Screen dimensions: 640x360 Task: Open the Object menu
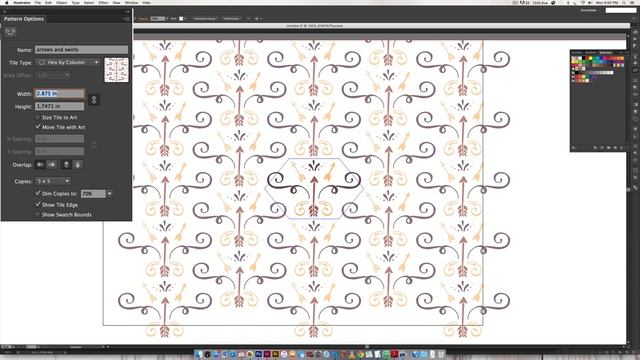(62, 2)
